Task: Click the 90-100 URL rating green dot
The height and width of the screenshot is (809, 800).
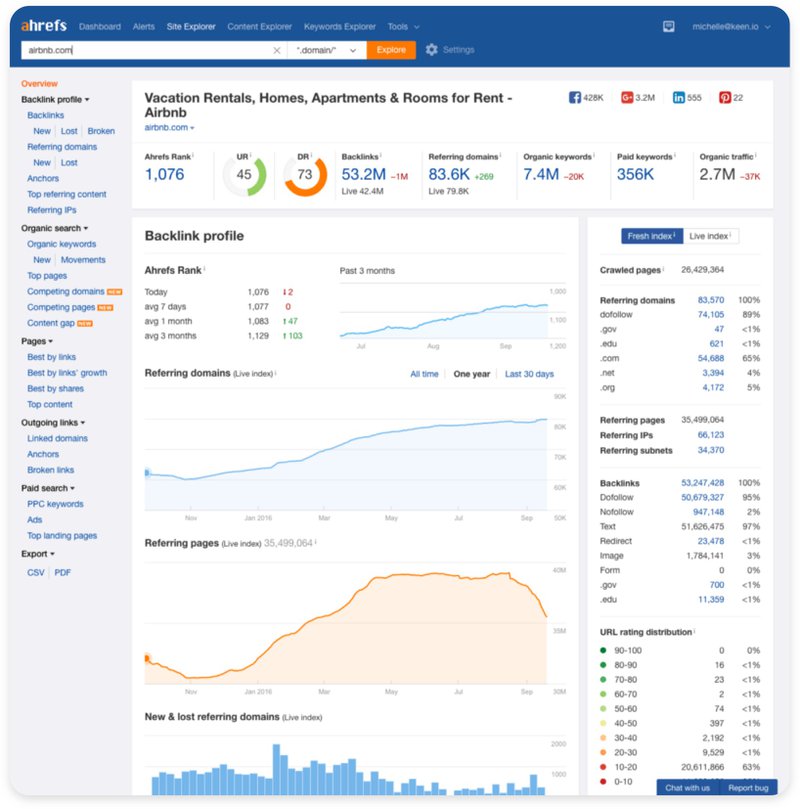Action: tap(603, 650)
